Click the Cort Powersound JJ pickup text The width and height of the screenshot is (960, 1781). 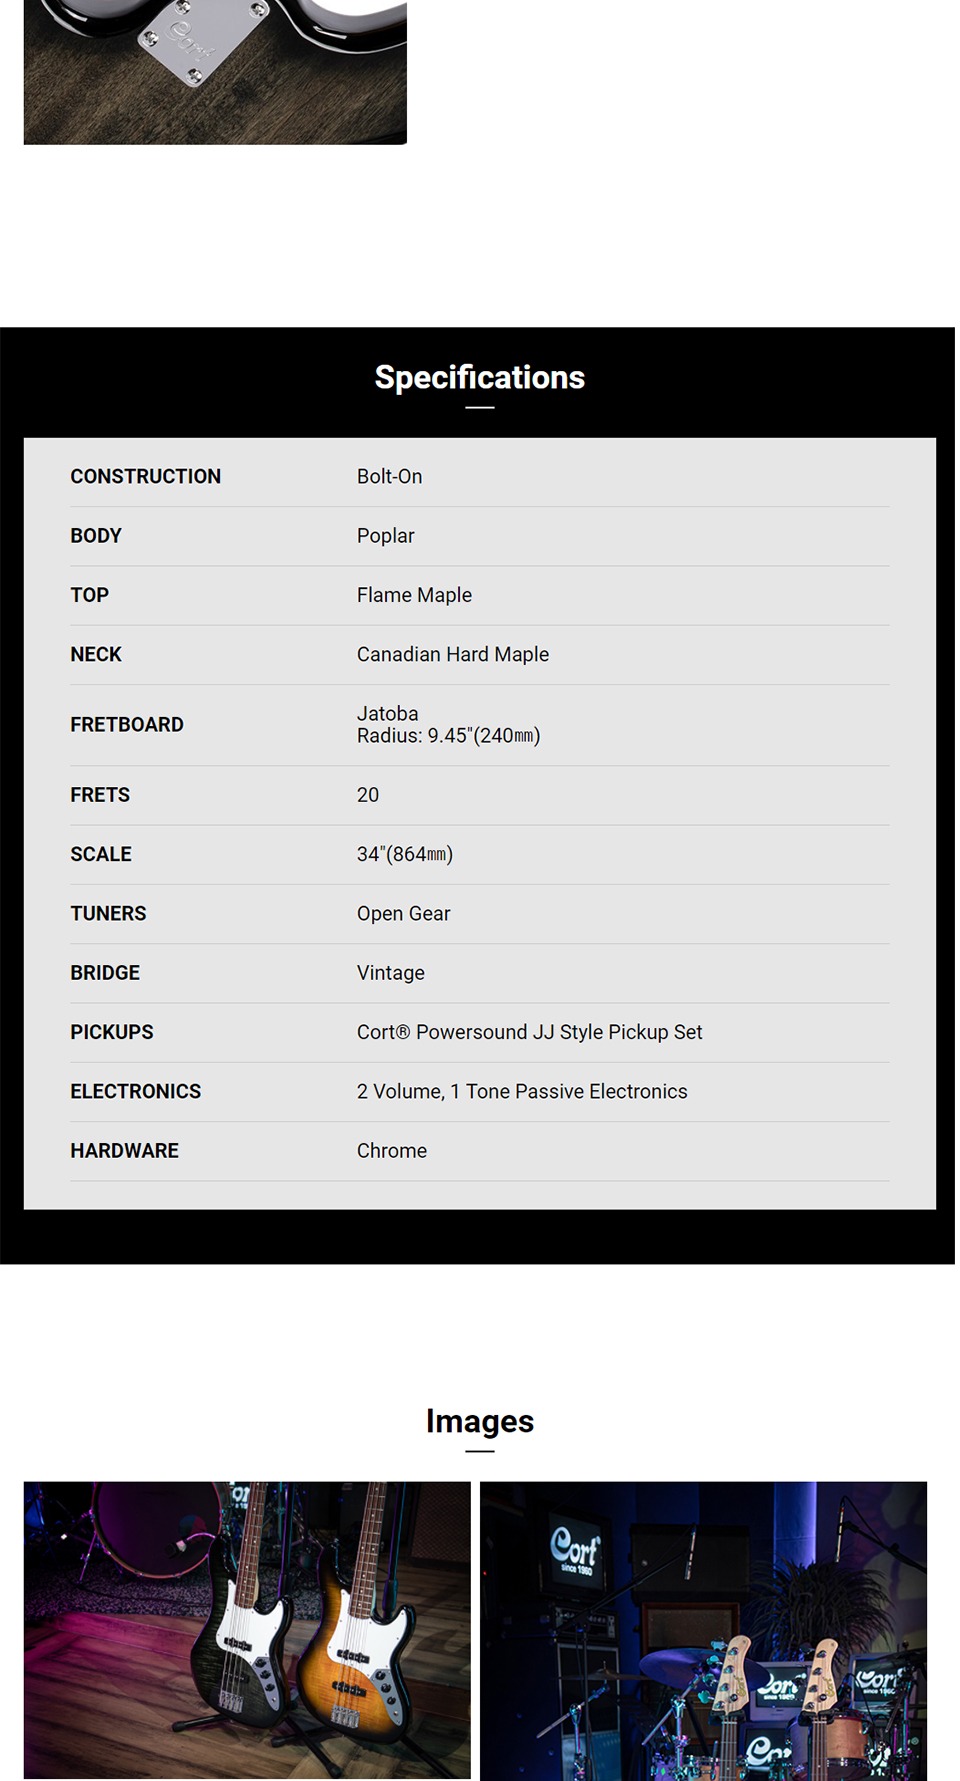(530, 1032)
